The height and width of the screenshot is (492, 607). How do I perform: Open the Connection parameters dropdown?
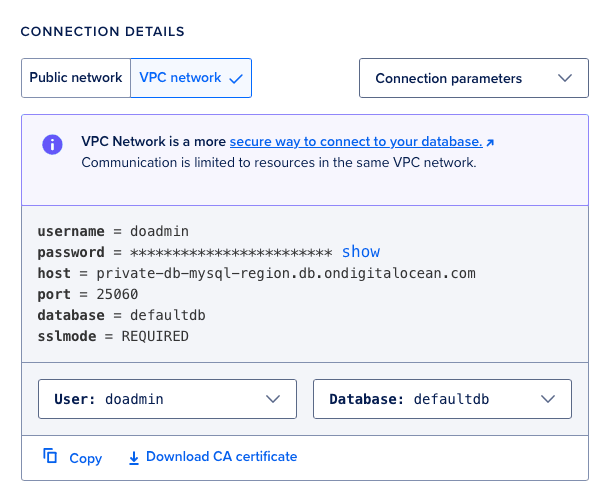coord(473,78)
